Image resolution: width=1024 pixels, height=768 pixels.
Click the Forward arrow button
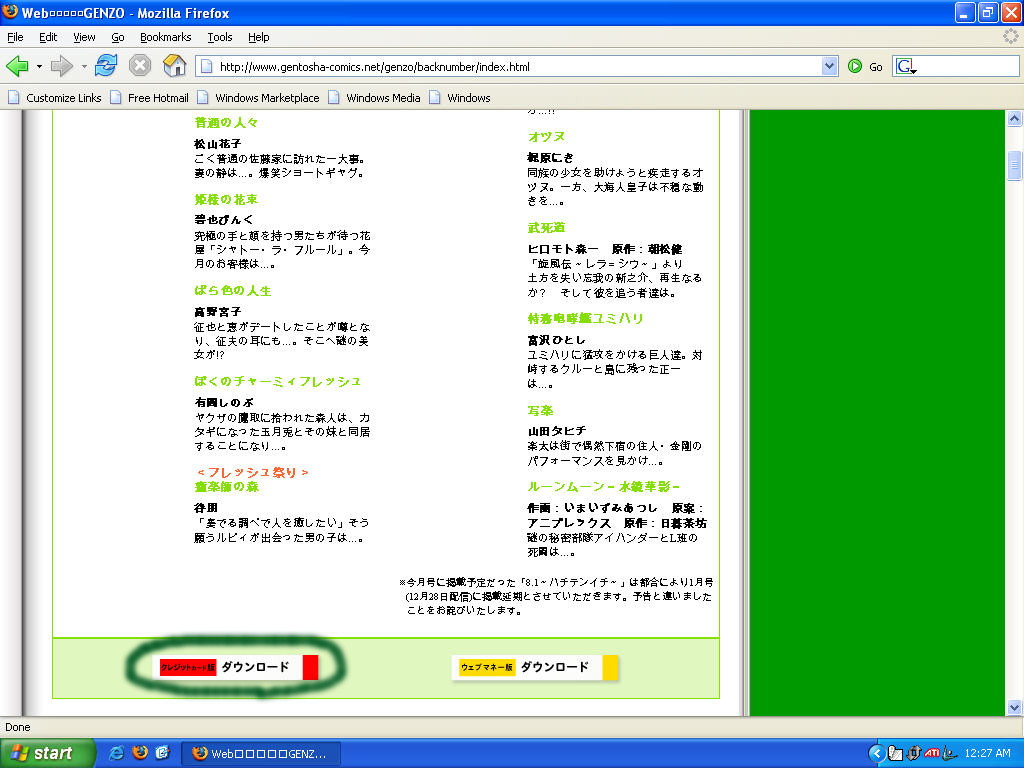coord(62,66)
